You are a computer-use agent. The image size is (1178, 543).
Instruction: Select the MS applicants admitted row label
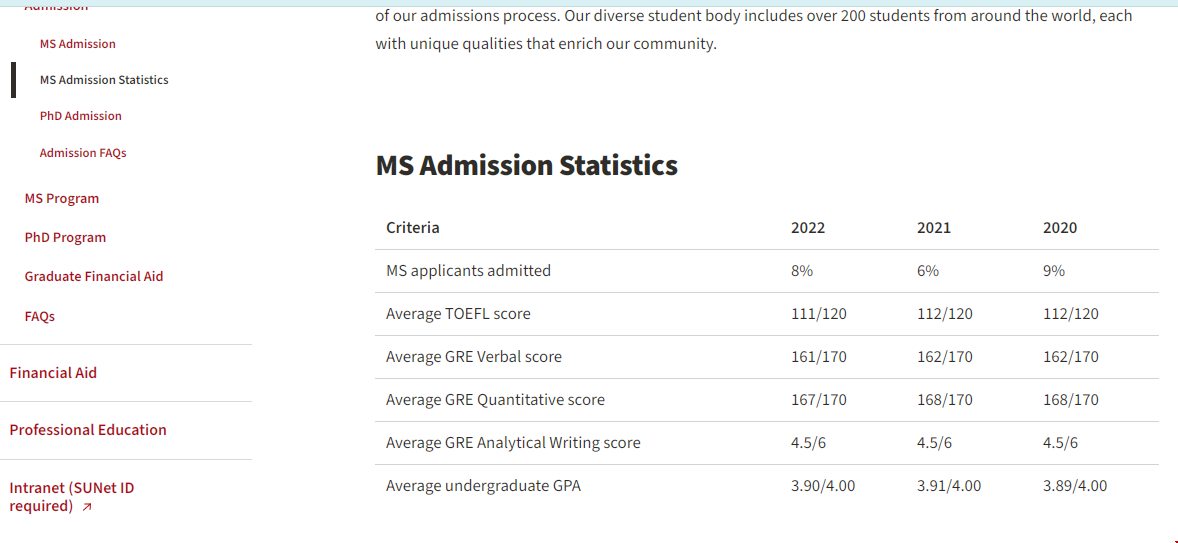pyautogui.click(x=468, y=271)
